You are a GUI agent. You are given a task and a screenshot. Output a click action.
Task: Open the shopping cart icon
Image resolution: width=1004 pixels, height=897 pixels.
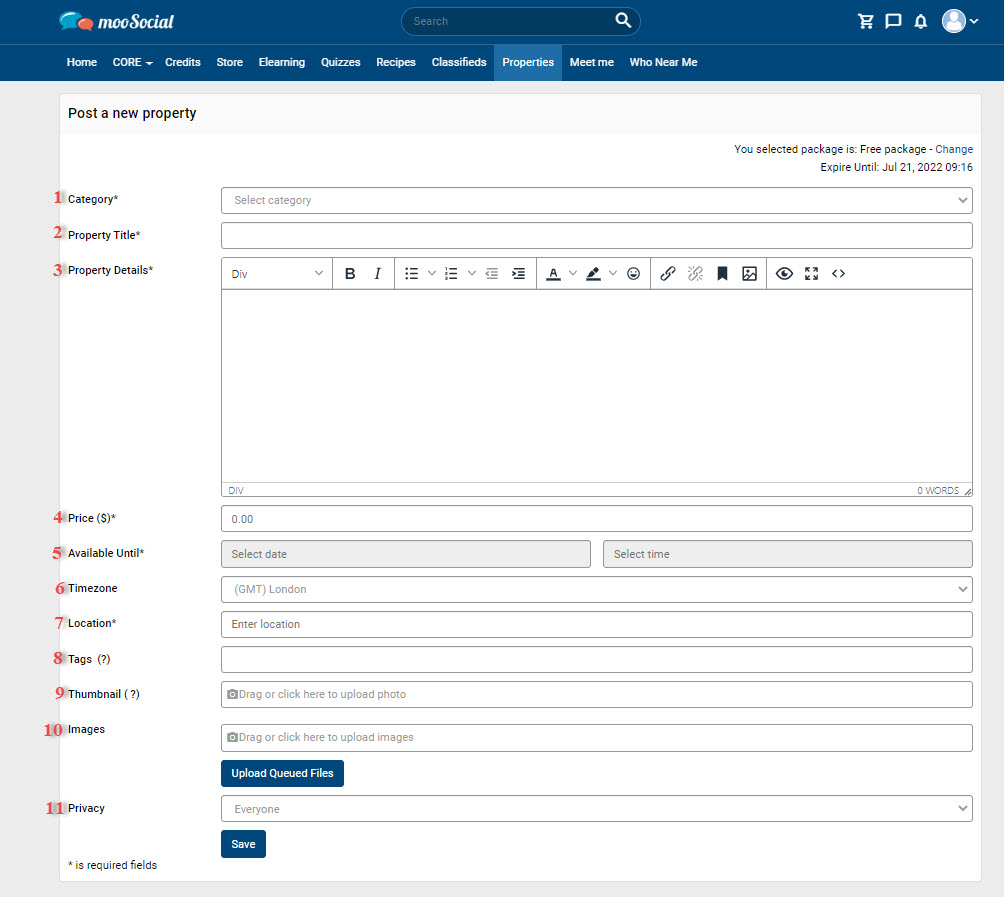[866, 21]
